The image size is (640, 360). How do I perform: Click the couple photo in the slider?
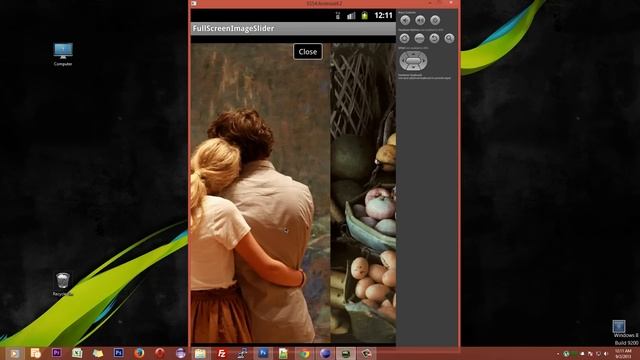pos(260,193)
